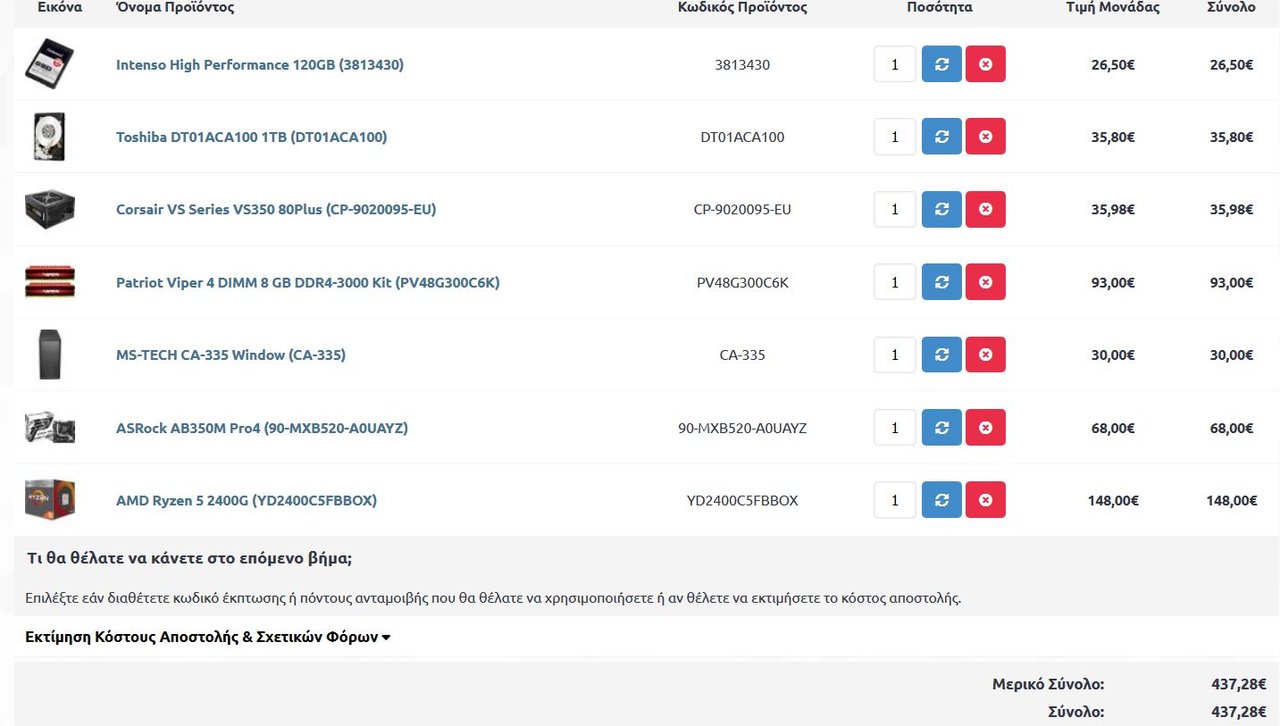Click the Patriot Viper unit price 93,00€

click(x=1113, y=283)
